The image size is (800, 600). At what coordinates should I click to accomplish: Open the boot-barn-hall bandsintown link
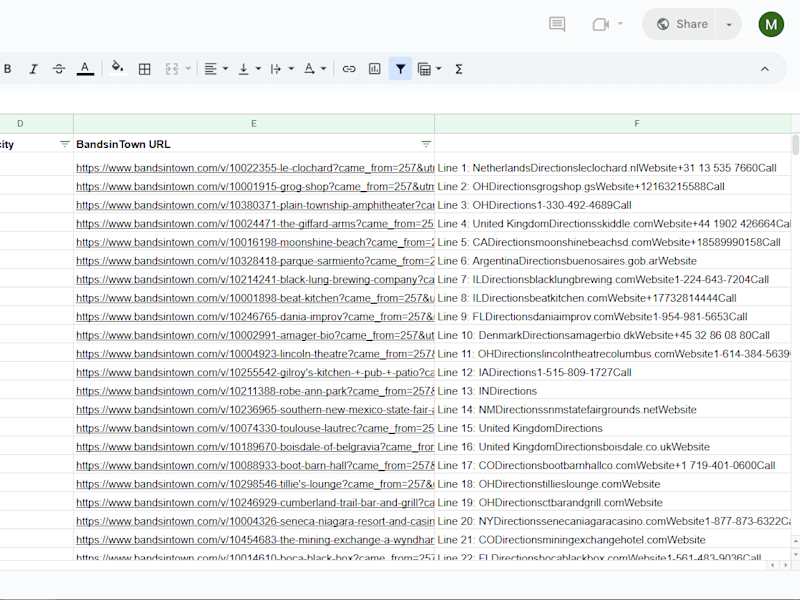tap(255, 465)
